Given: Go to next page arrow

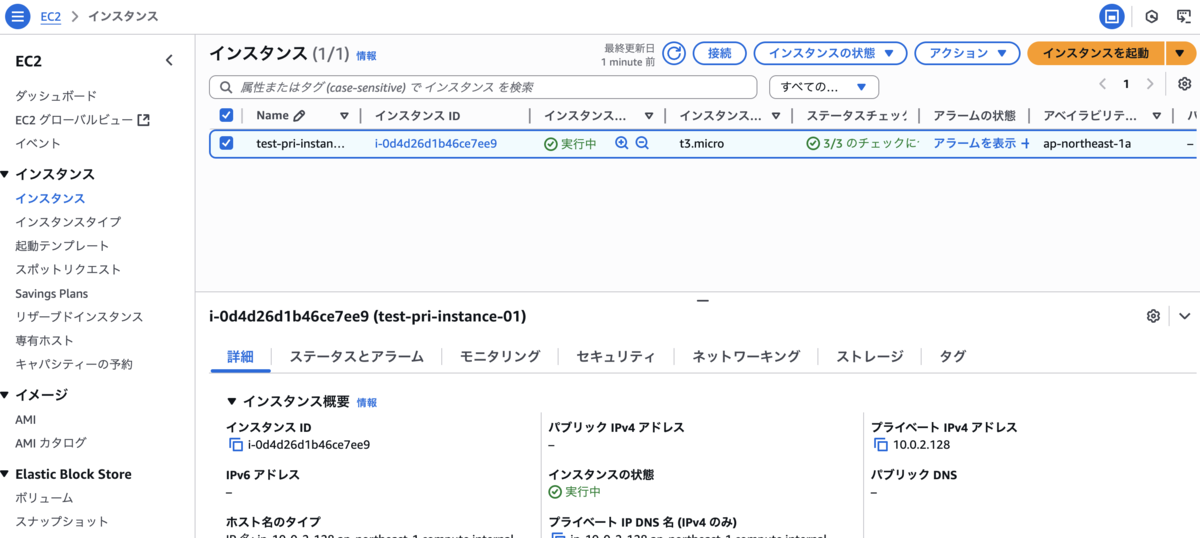Looking at the screenshot, I should point(1150,84).
